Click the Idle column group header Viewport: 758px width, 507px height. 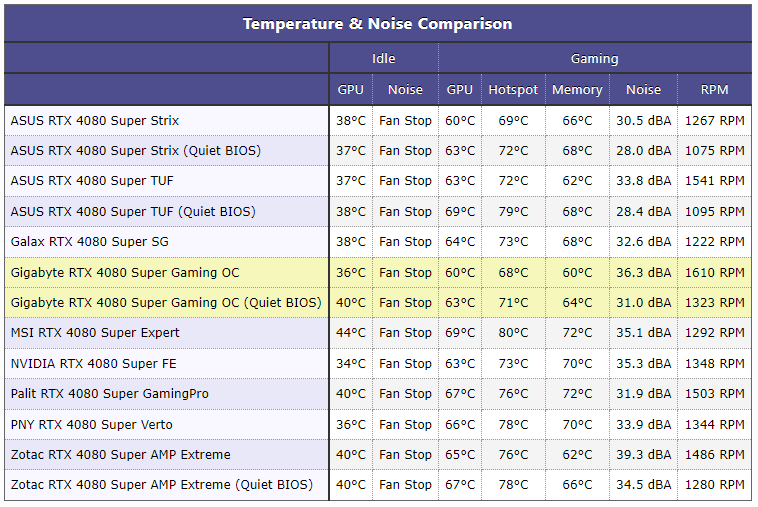coord(383,59)
